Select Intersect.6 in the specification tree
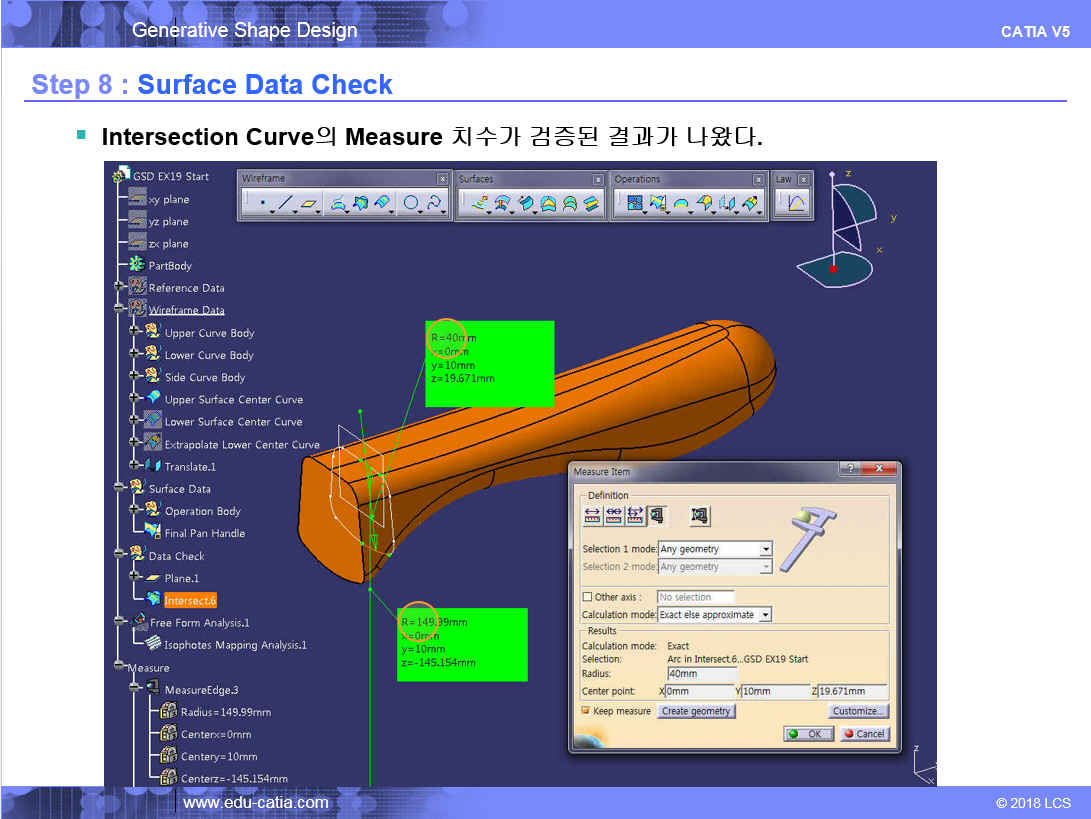1091x819 pixels. (x=190, y=600)
